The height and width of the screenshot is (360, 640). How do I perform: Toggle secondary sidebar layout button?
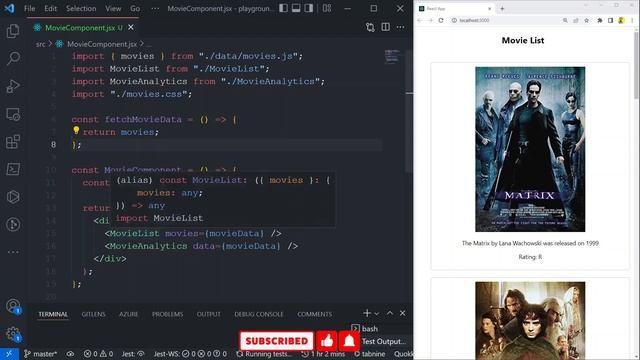[x=309, y=8]
